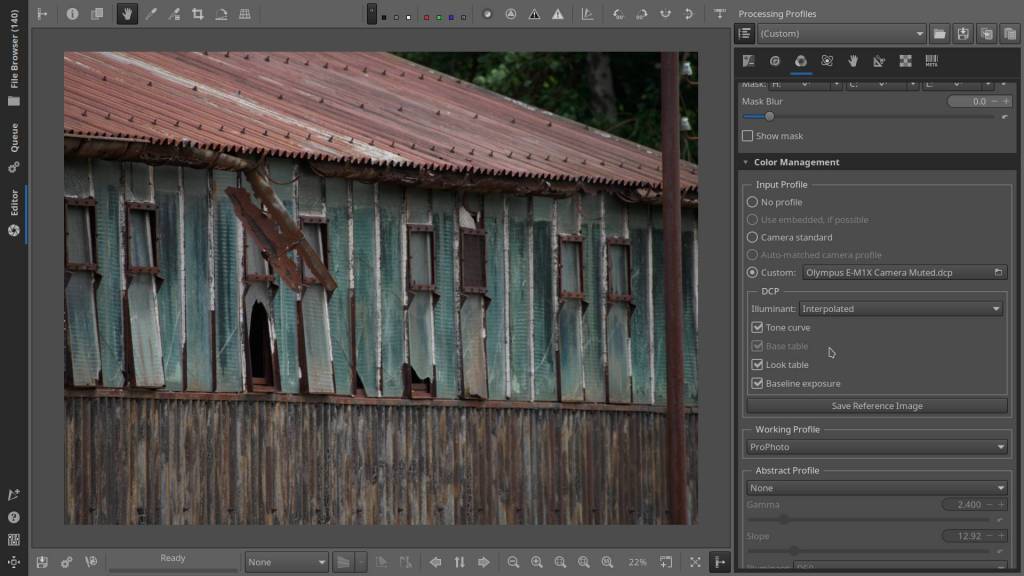Open the Exposure tab icon
The width and height of the screenshot is (1024, 576).
(748, 61)
